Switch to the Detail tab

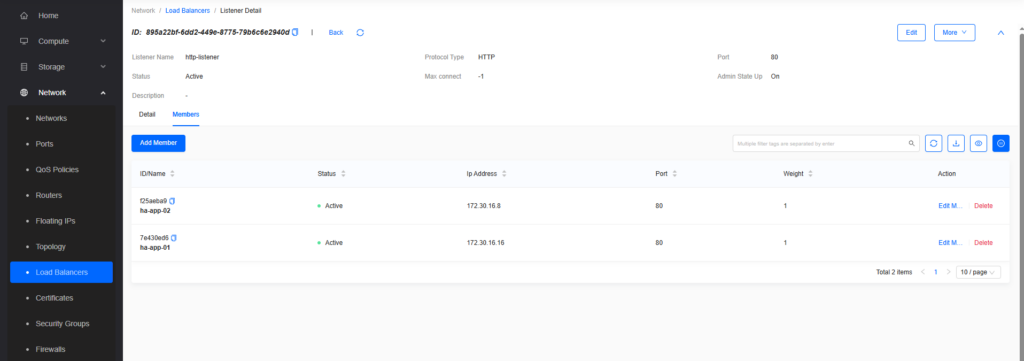147,114
